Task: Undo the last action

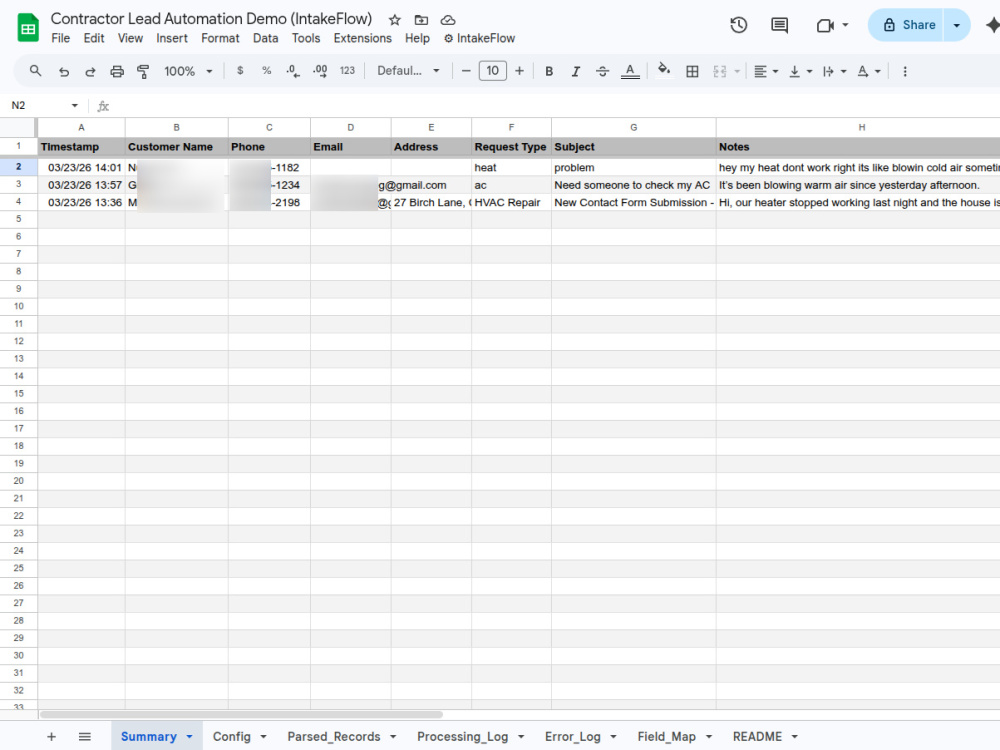Action: click(64, 71)
